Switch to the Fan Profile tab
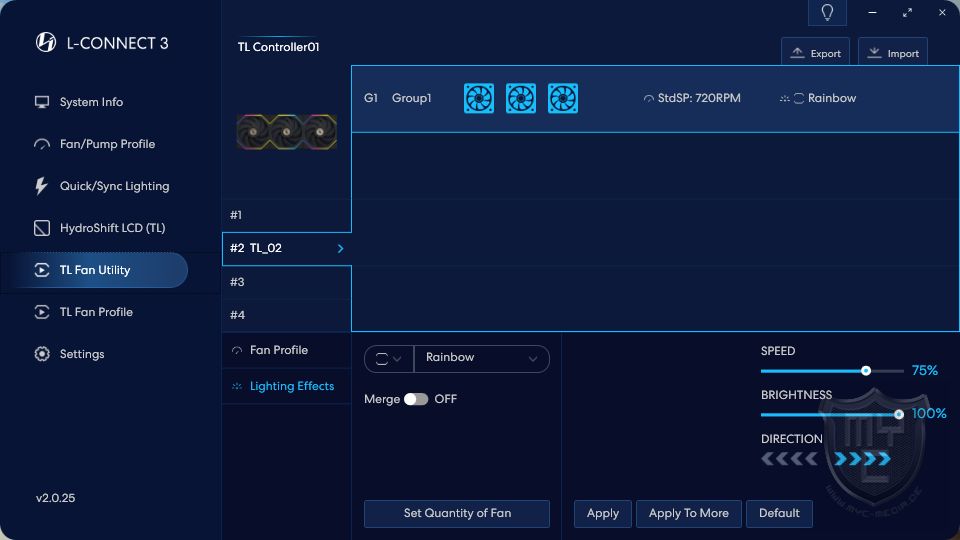The height and width of the screenshot is (540, 960). point(286,350)
